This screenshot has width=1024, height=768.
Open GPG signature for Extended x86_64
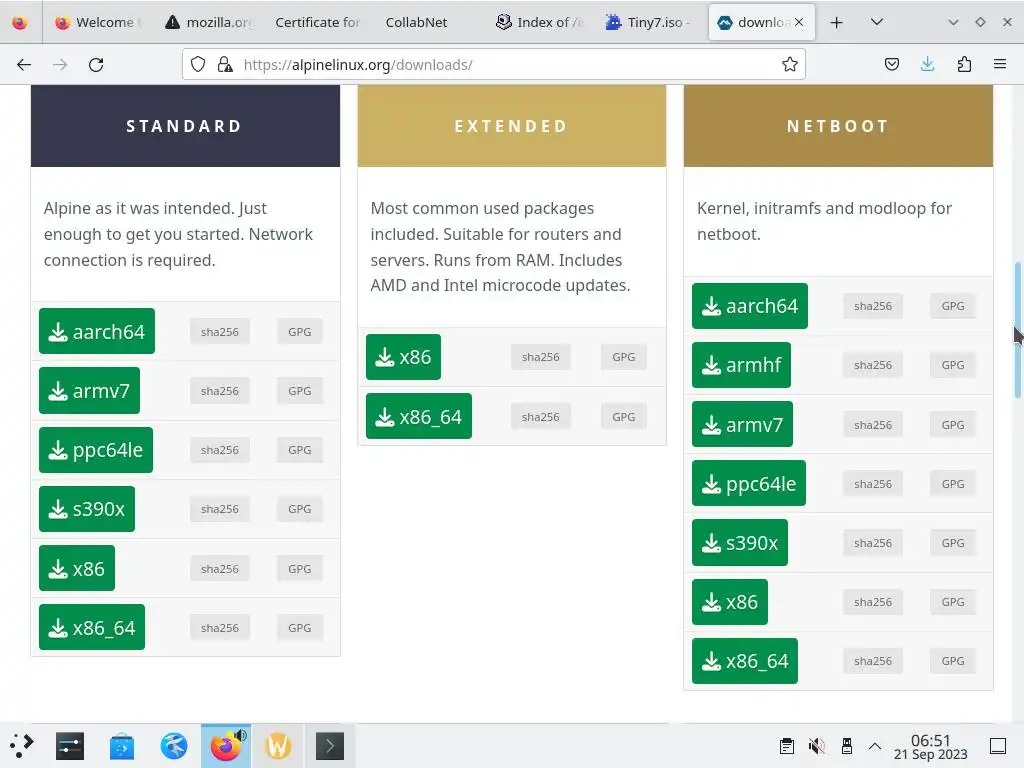pyautogui.click(x=624, y=417)
